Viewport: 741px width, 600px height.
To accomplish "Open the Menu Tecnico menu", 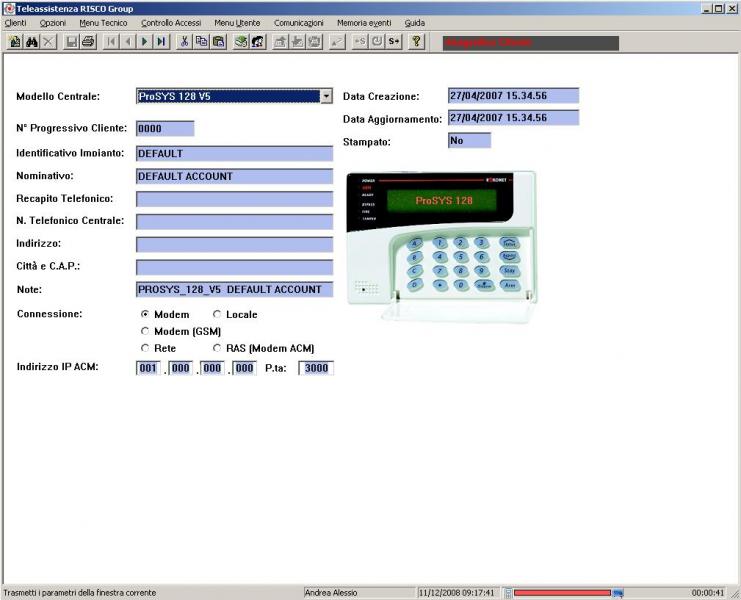I will tap(103, 23).
